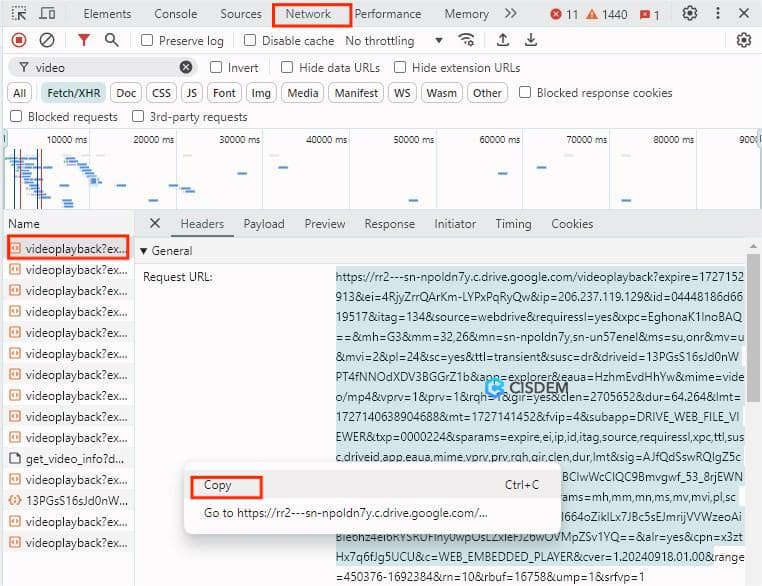Toggle the red filter funnel icon
This screenshot has height=586, width=762.
(84, 40)
